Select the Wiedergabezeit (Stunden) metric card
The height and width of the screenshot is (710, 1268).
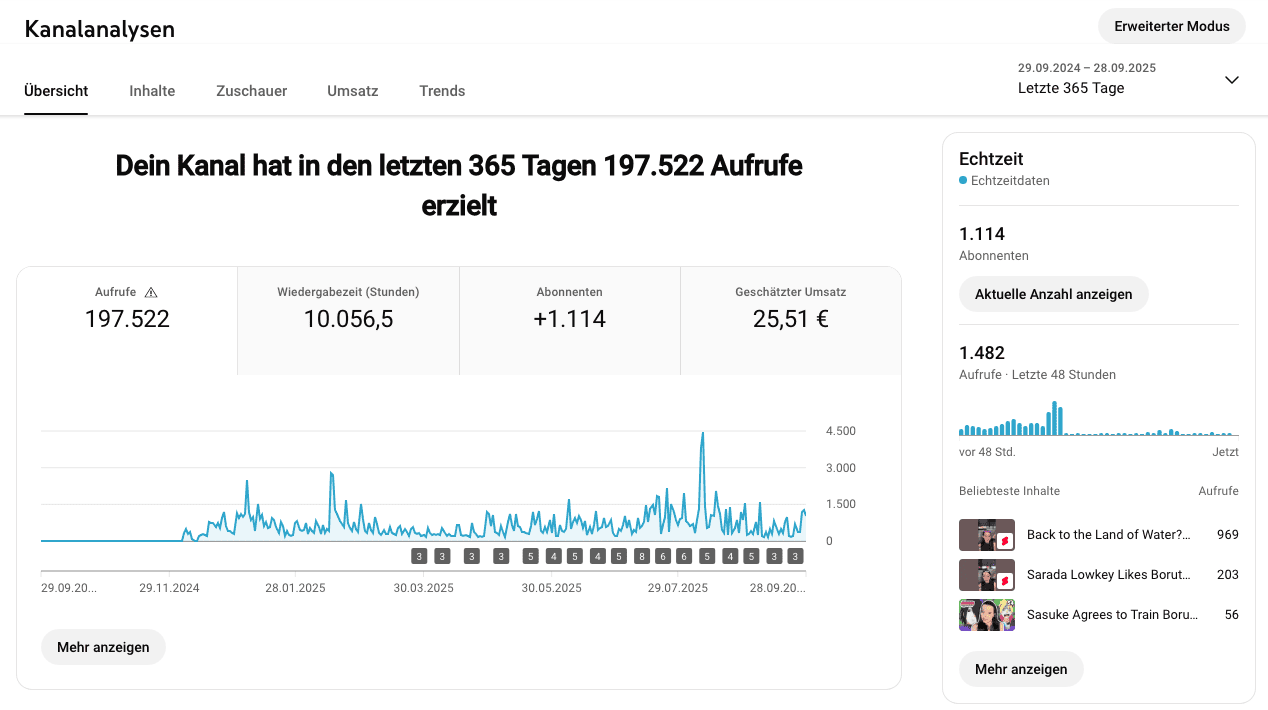348,321
